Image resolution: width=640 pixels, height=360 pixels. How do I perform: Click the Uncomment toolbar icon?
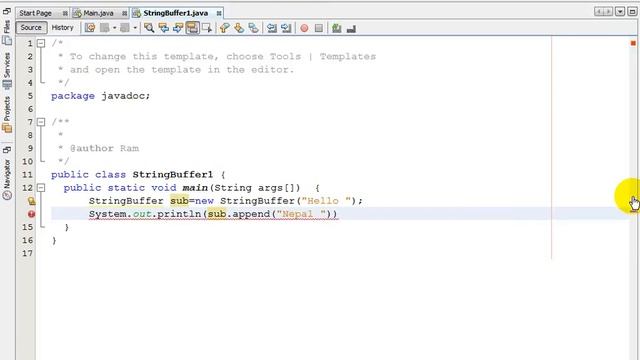point(351,28)
